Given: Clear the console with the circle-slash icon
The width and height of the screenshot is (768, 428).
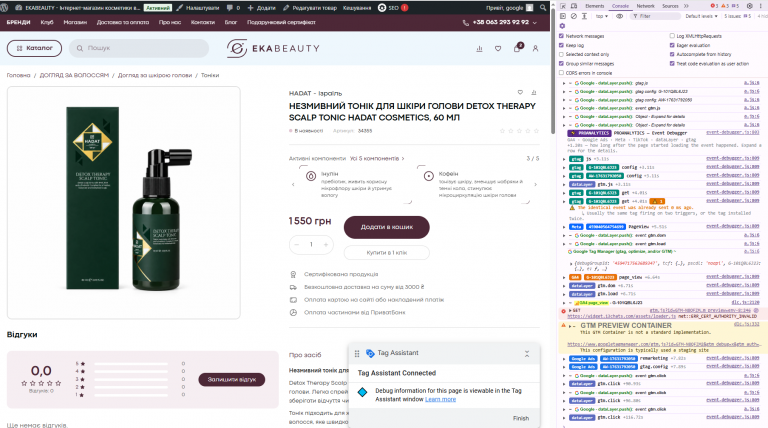Looking at the screenshot, I should pyautogui.click(x=574, y=16).
